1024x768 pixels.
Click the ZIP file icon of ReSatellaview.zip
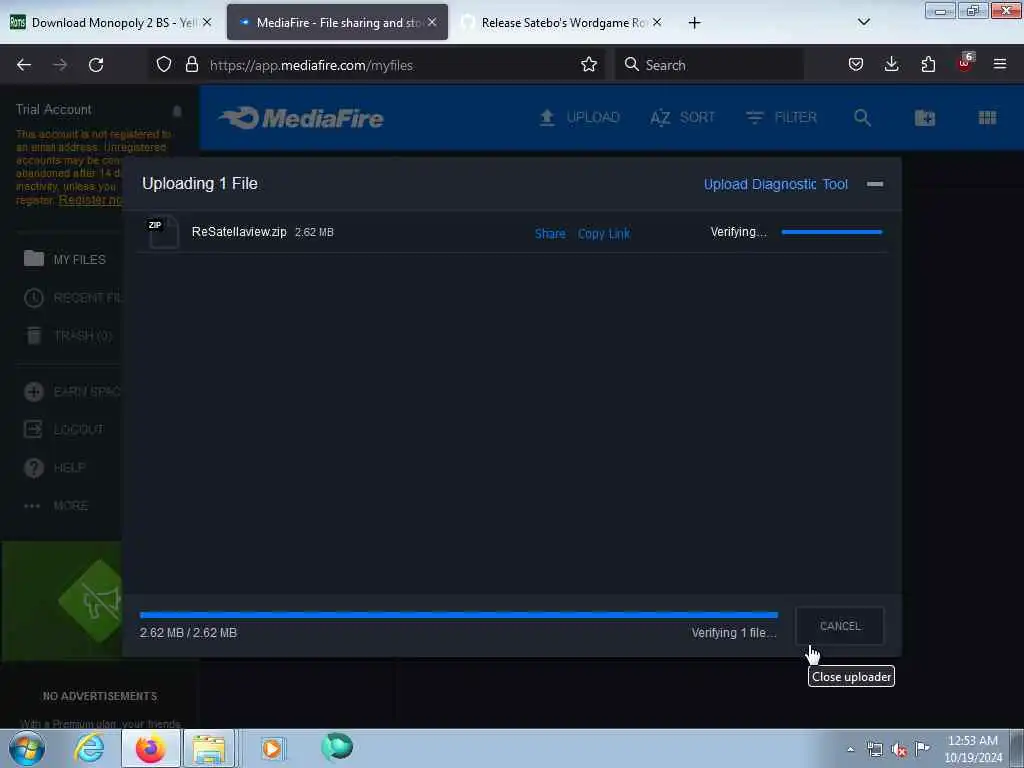pos(163,232)
